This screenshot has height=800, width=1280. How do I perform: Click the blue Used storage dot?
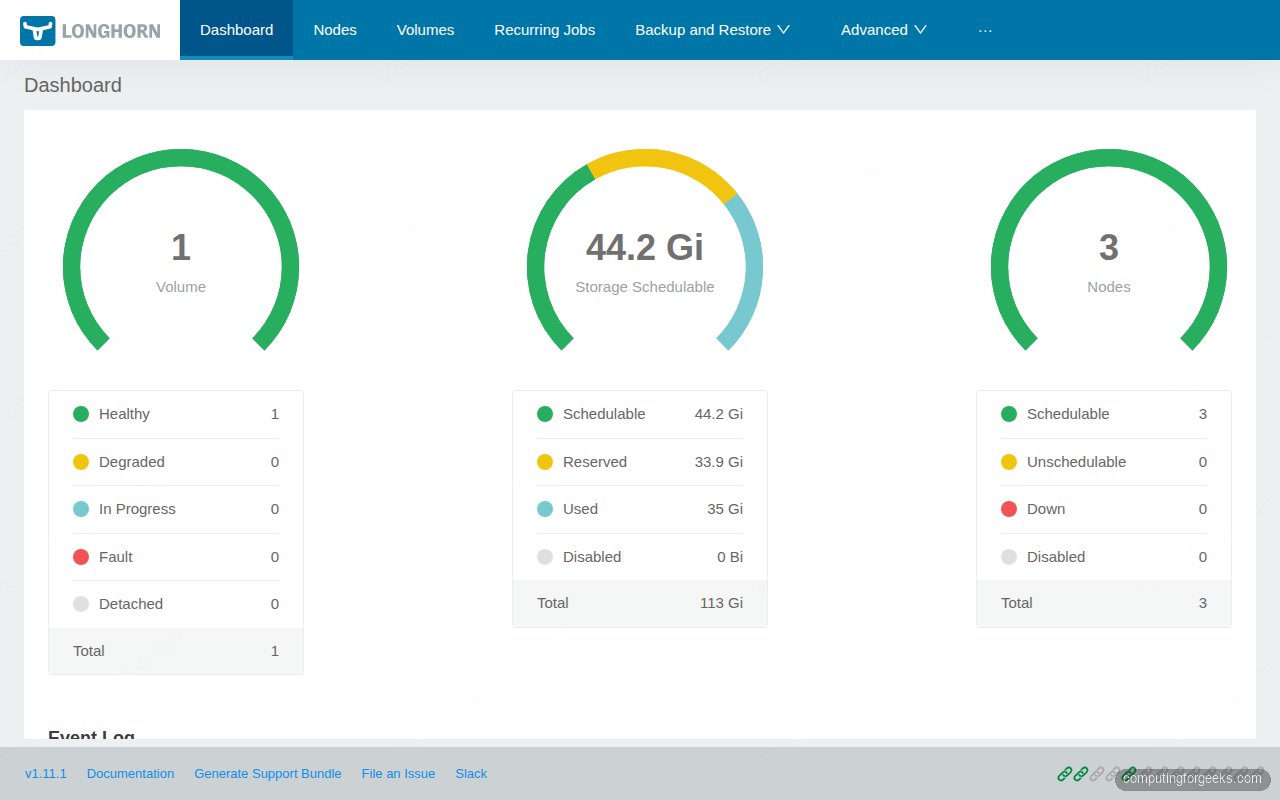pos(545,509)
